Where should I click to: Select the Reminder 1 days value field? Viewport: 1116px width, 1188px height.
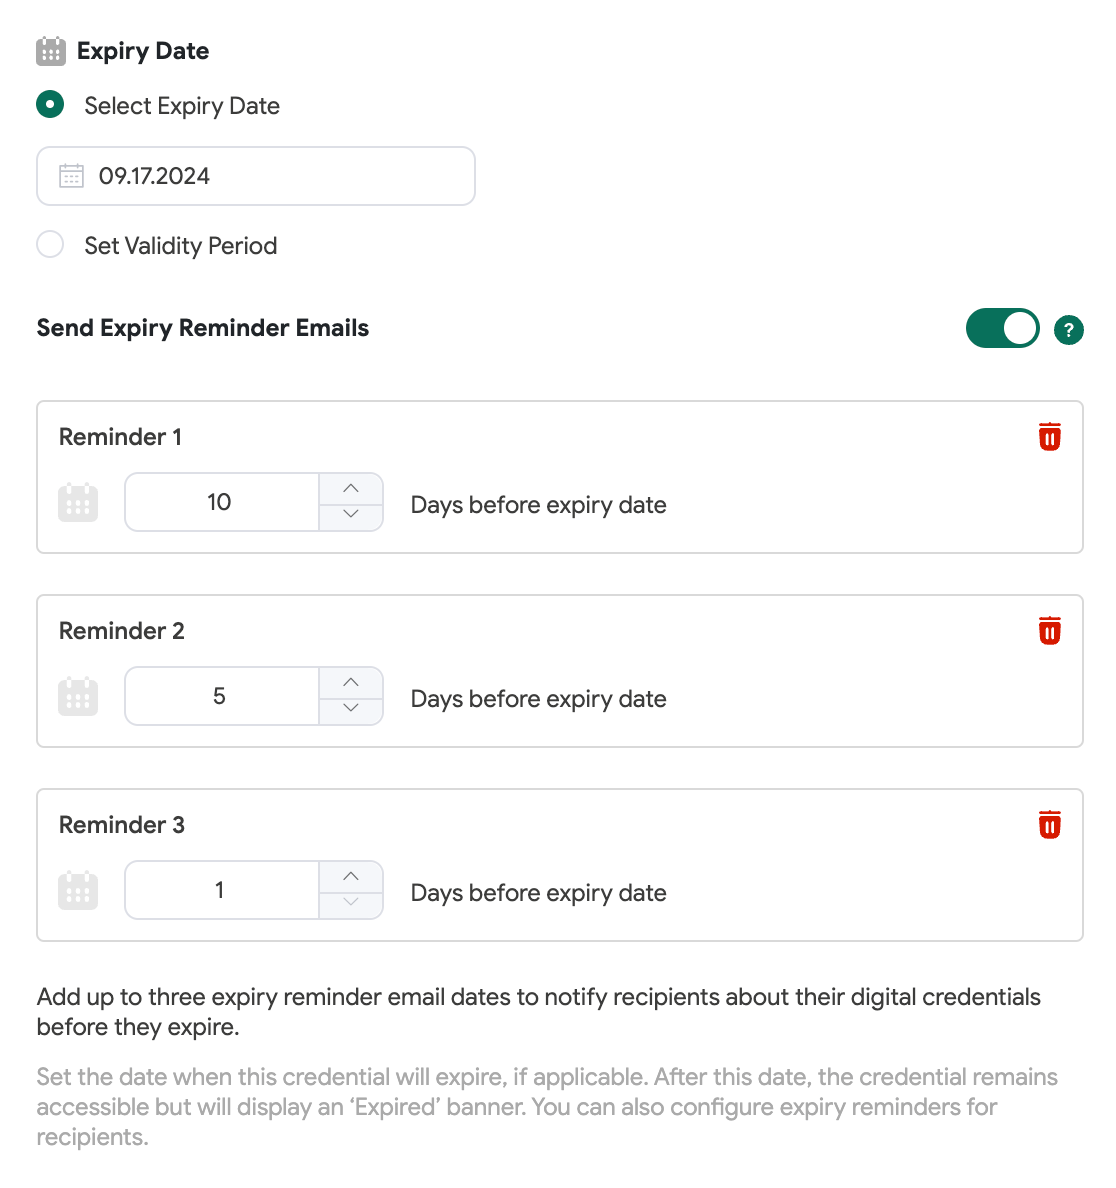[220, 502]
